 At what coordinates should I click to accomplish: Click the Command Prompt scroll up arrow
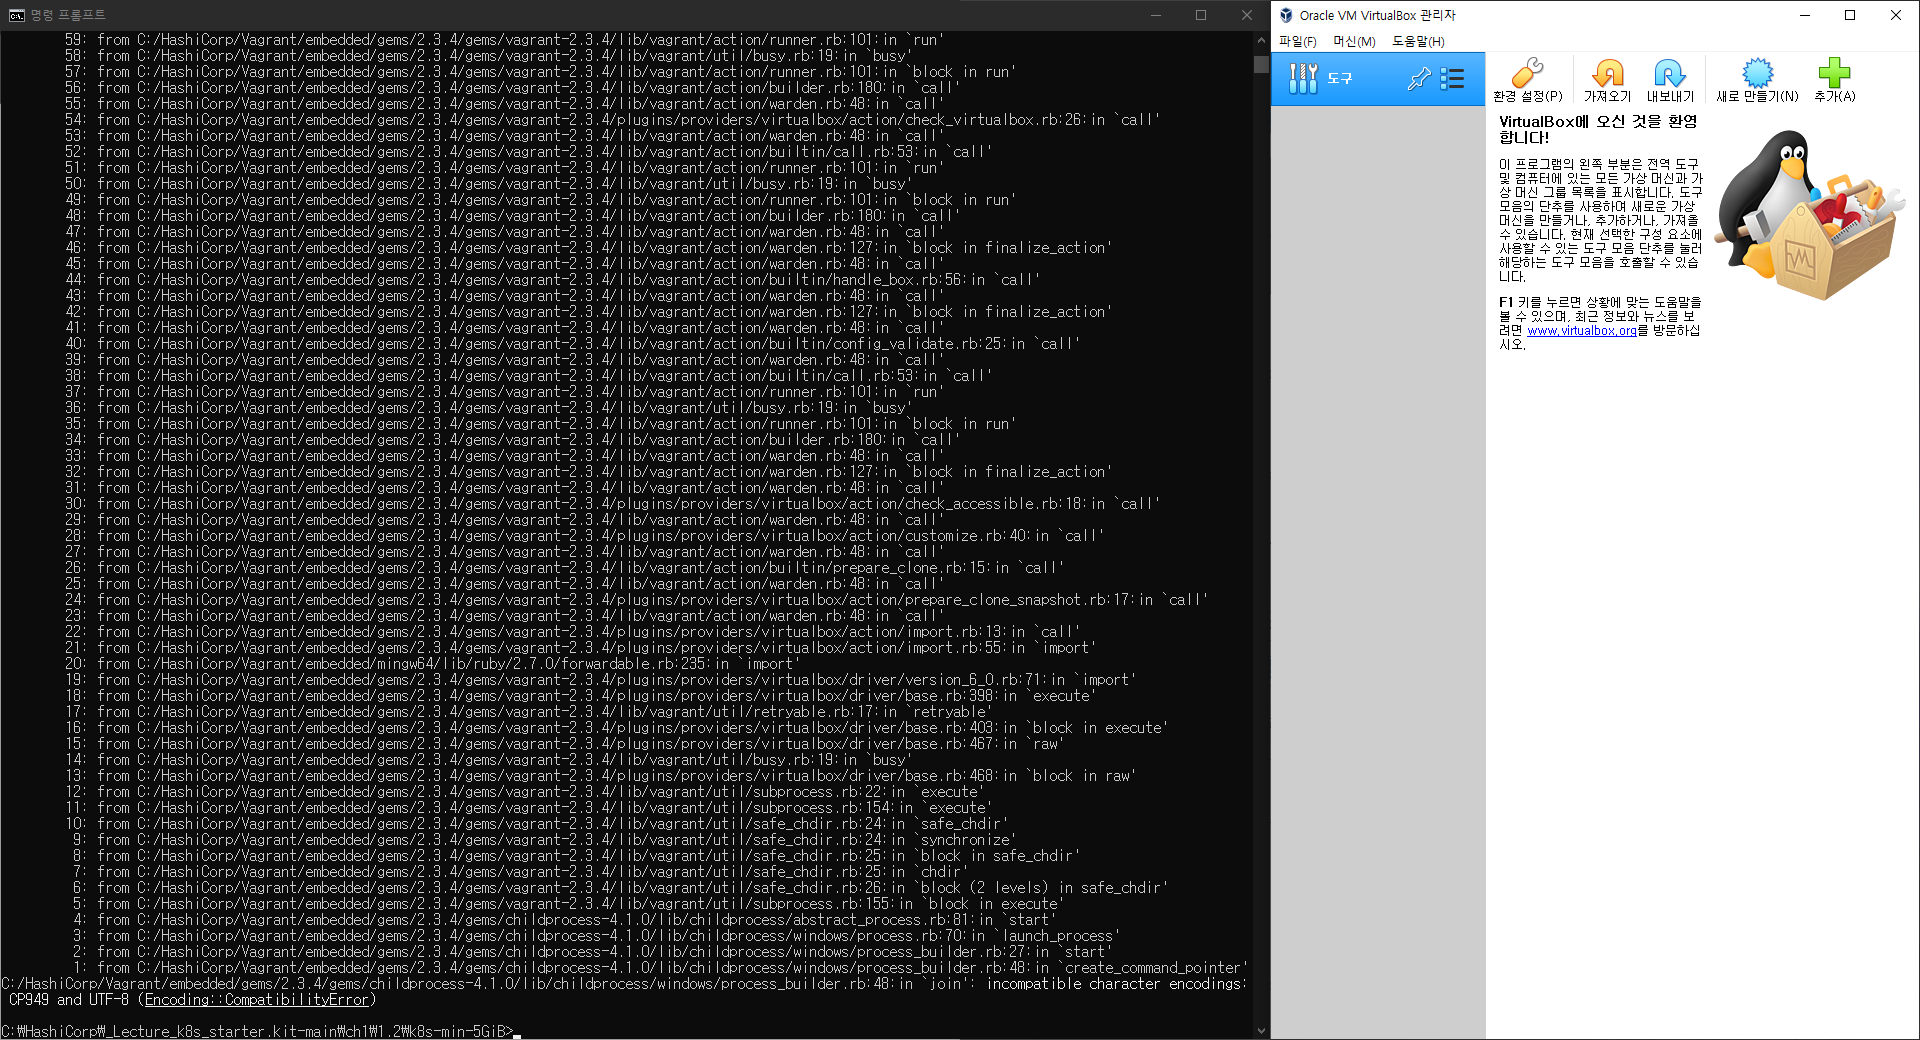coord(1261,40)
